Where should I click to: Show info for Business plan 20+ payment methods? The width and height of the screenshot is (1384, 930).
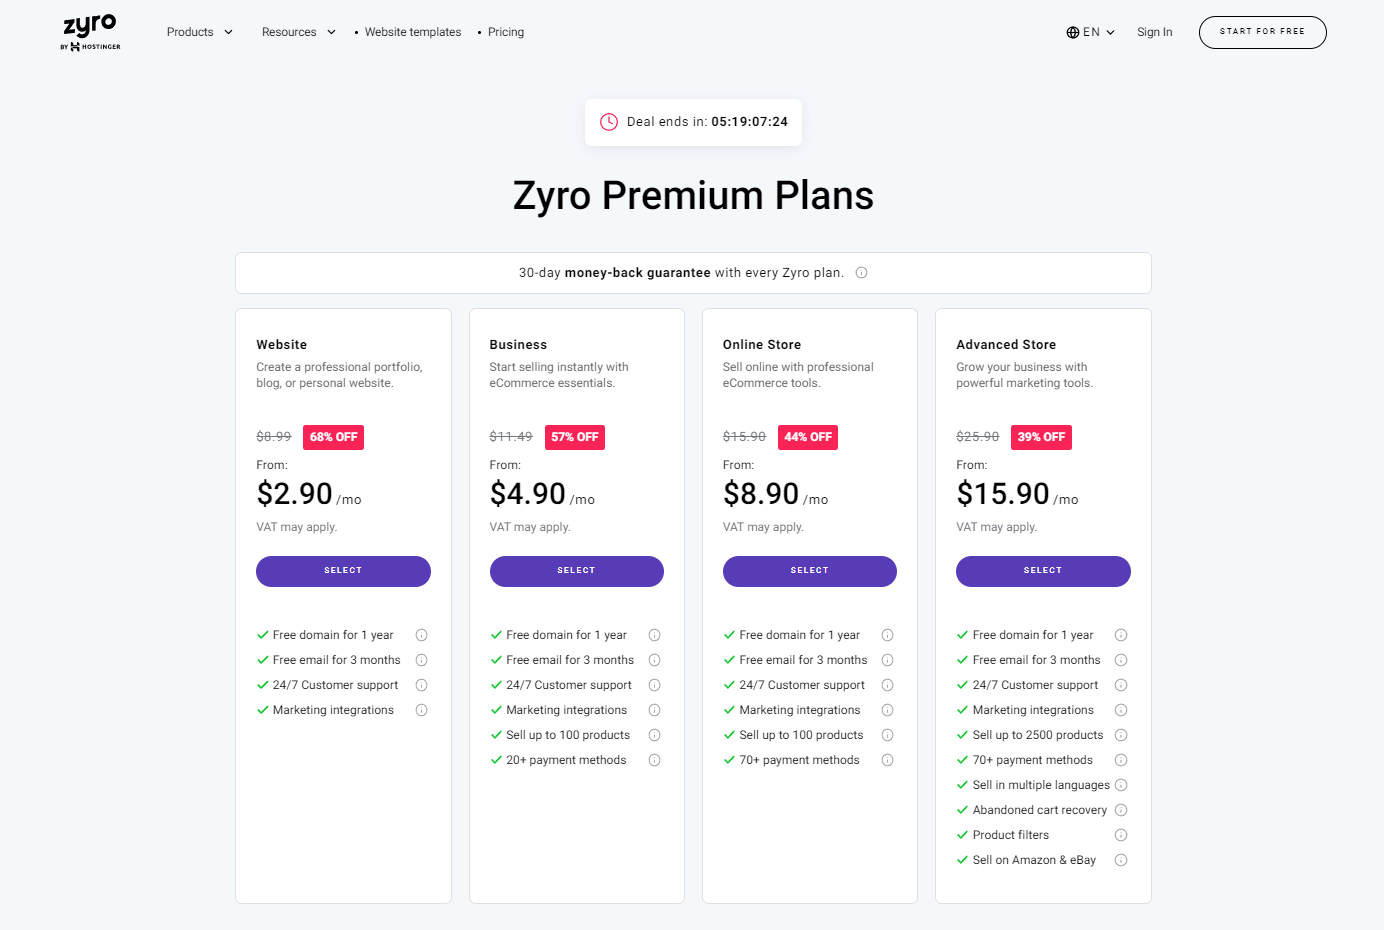click(654, 760)
